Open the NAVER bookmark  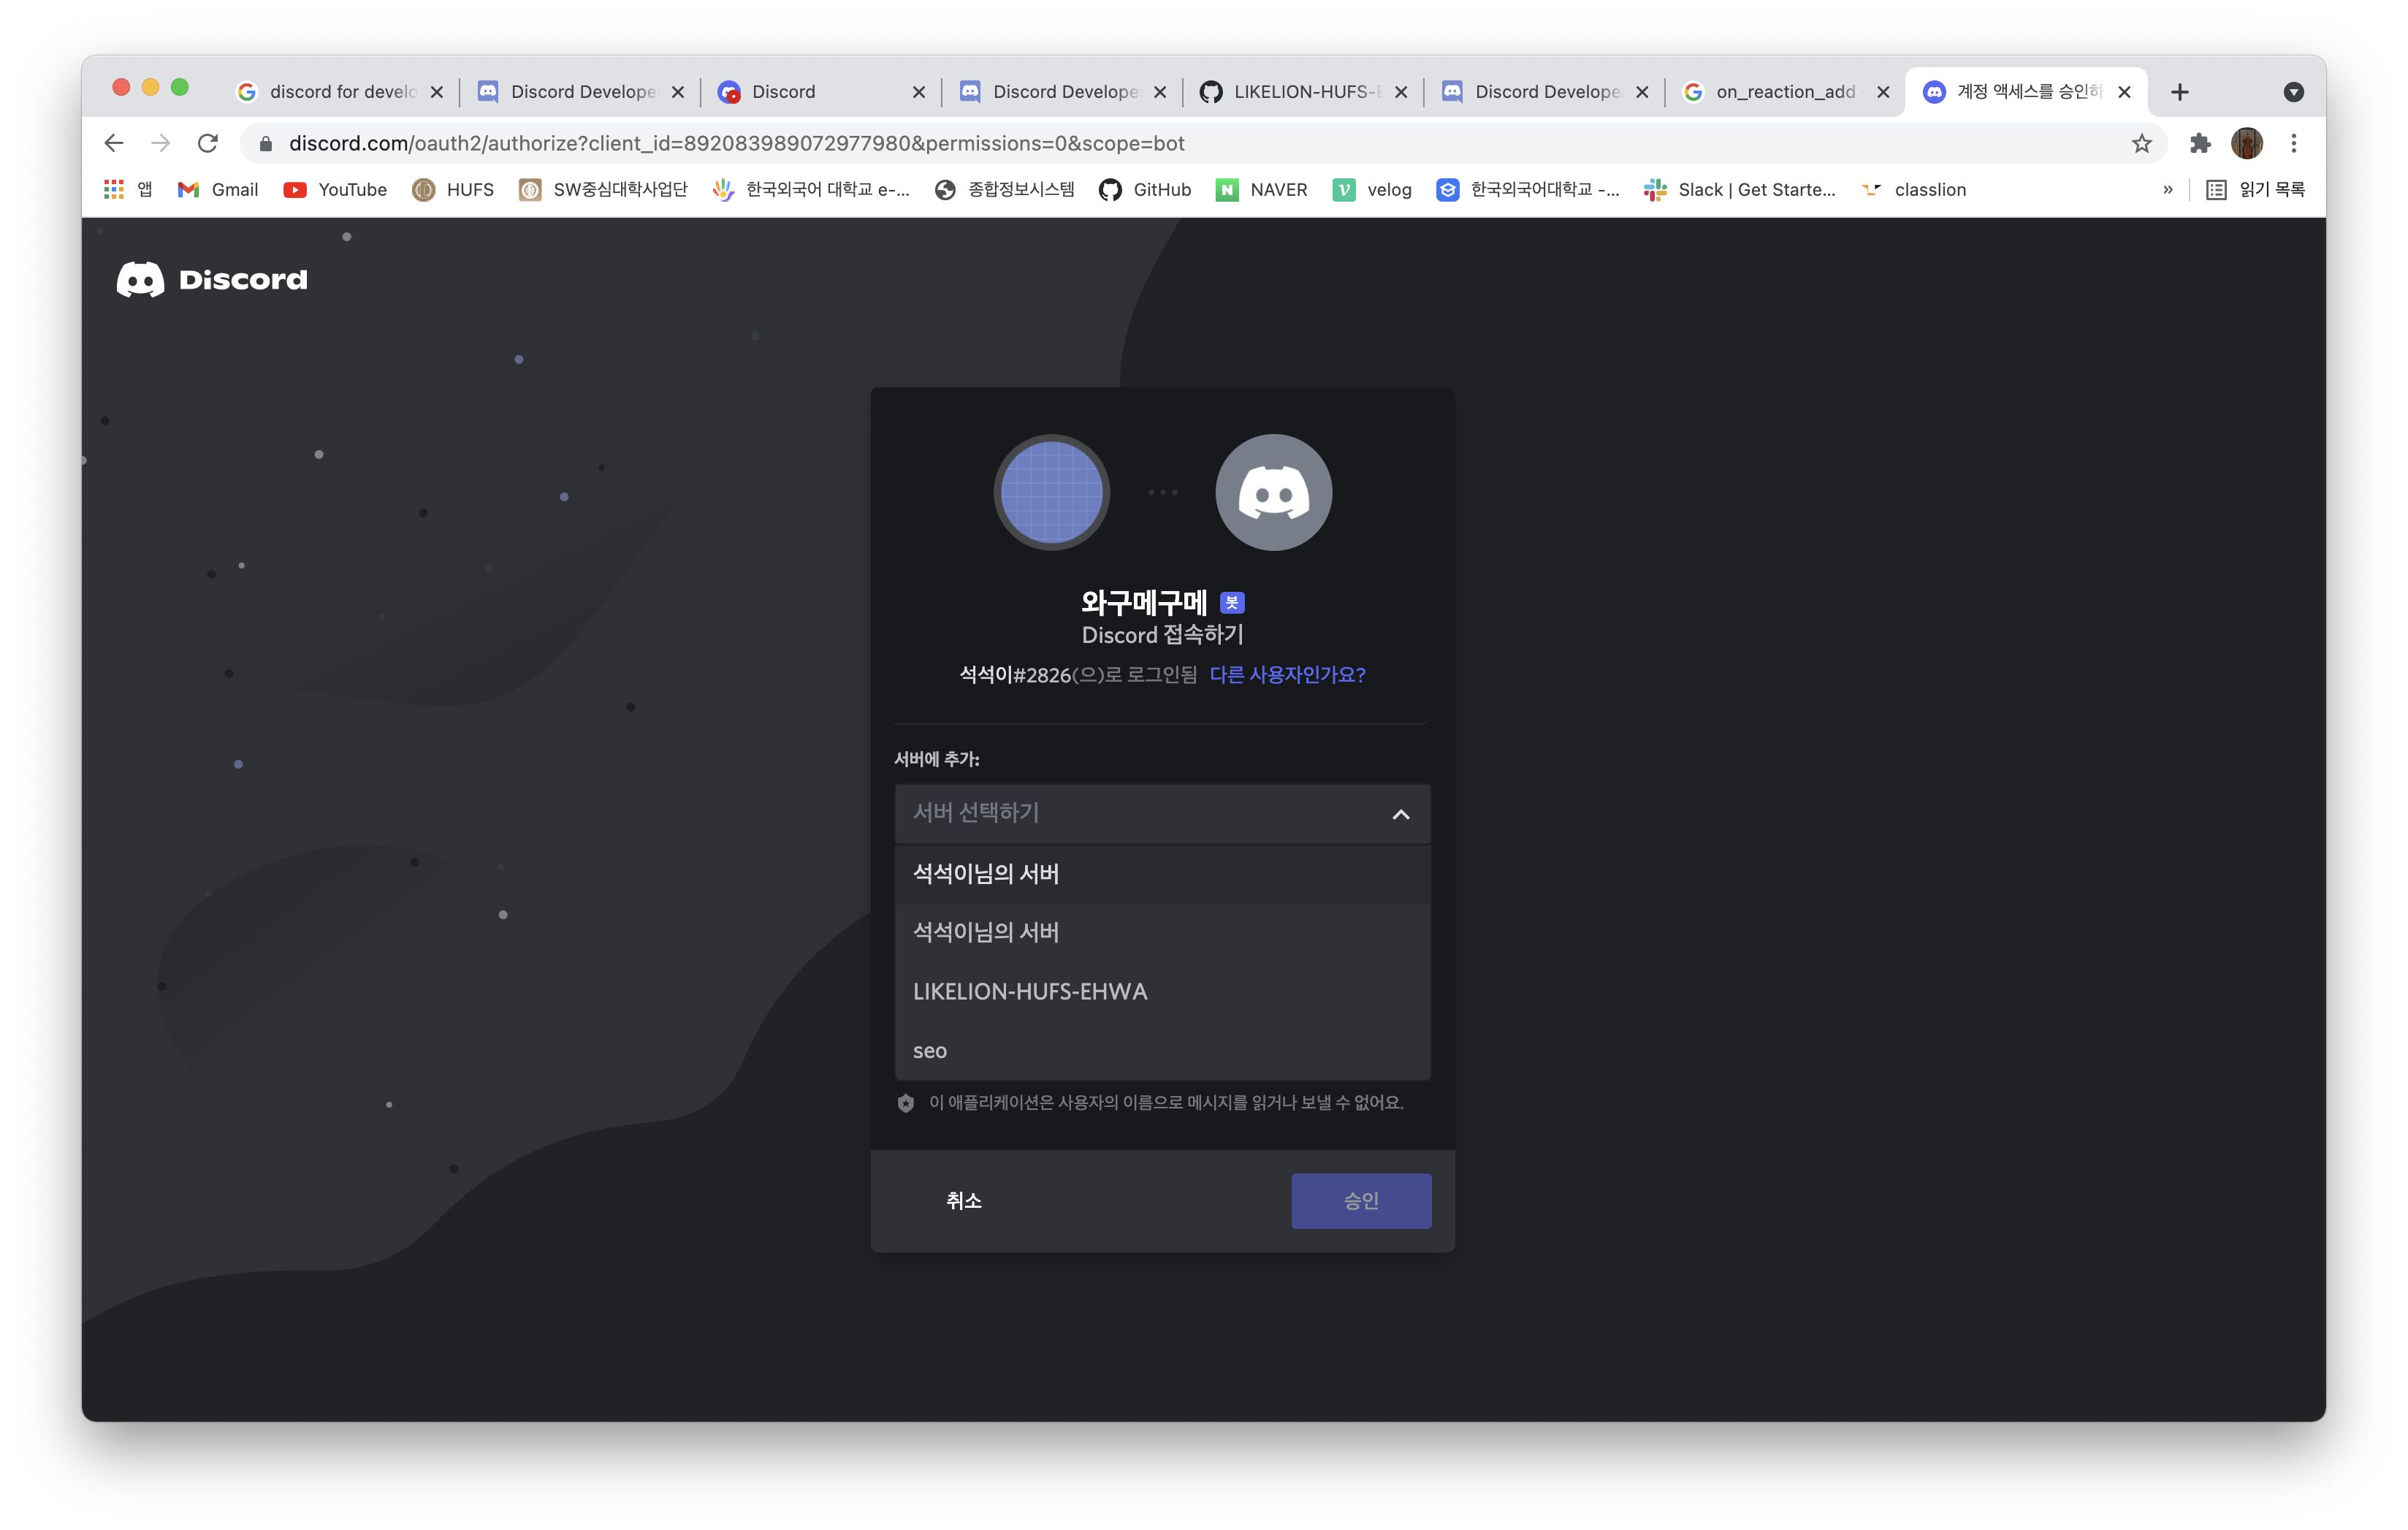tap(1261, 189)
